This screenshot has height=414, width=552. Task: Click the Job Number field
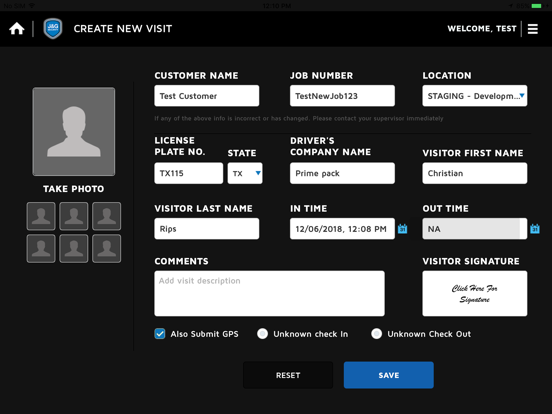point(342,96)
